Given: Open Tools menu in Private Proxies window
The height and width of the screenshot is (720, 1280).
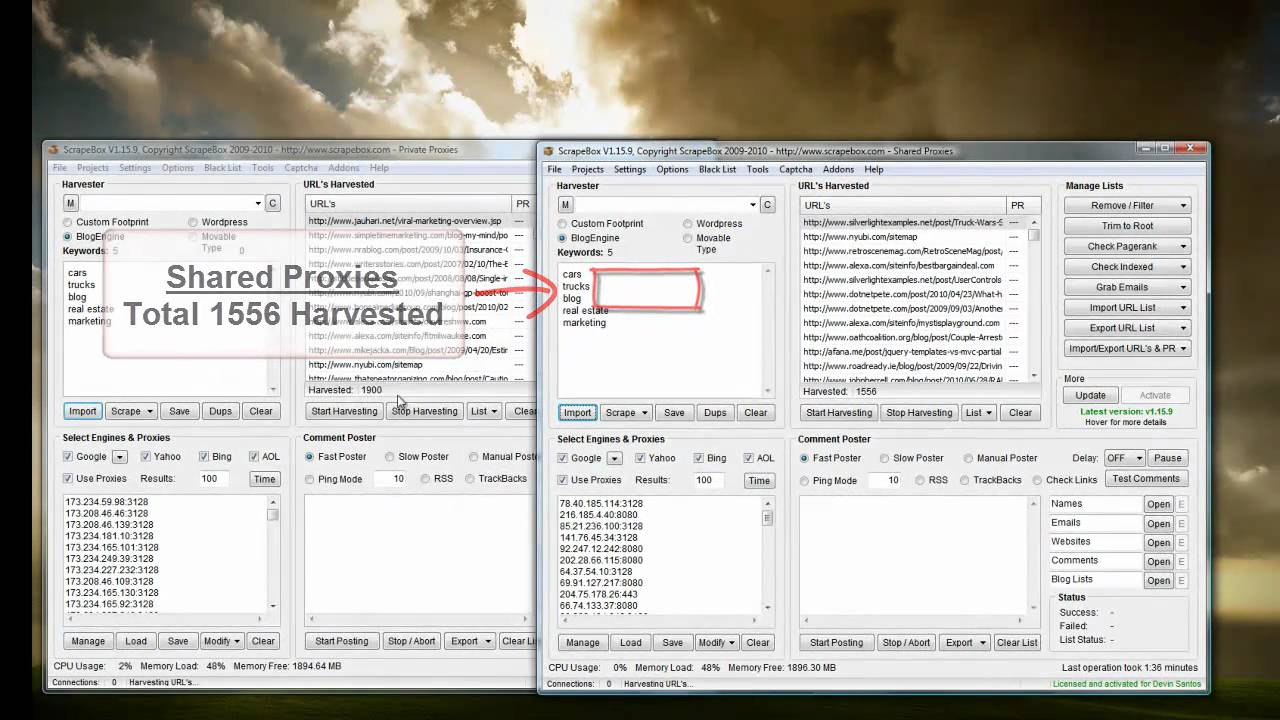Looking at the screenshot, I should coord(263,168).
